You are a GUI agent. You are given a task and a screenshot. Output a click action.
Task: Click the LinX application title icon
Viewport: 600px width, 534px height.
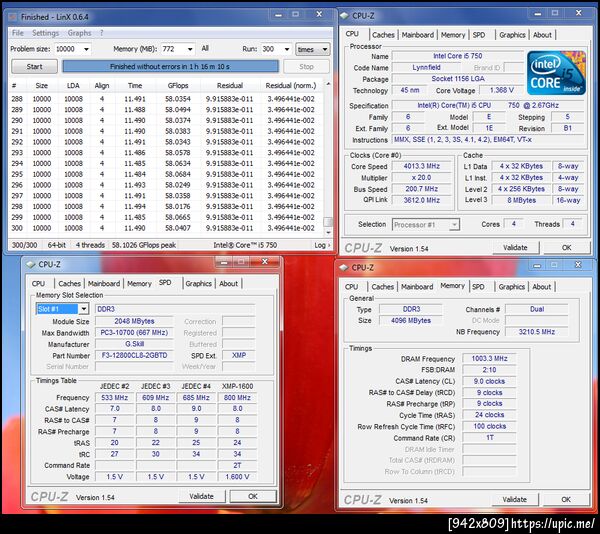pyautogui.click(x=13, y=17)
